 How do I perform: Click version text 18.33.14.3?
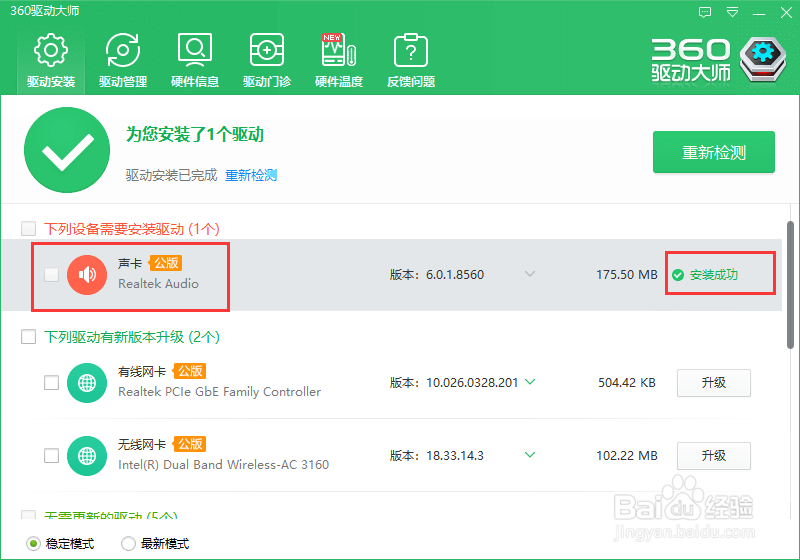(455, 455)
